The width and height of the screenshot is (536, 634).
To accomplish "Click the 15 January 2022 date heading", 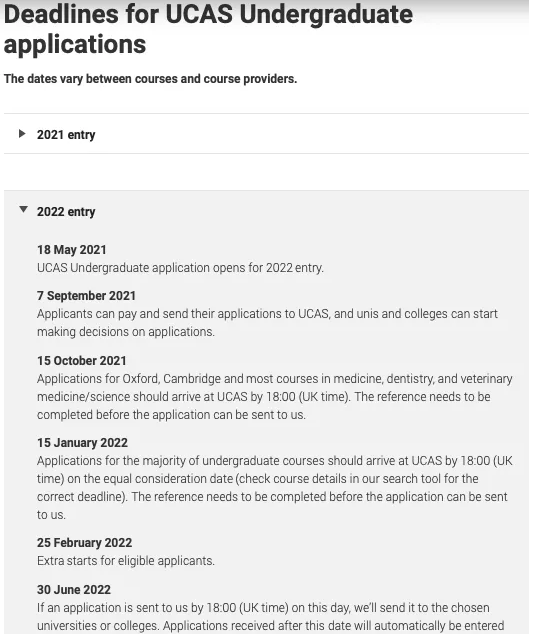I will 82,443.
